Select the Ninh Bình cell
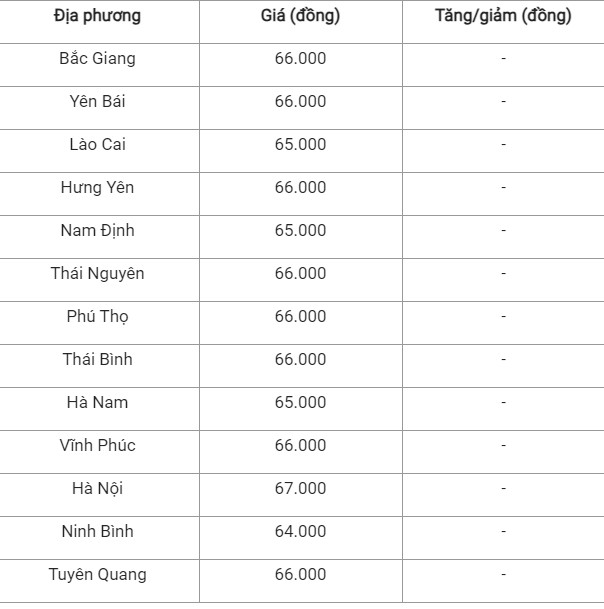The width and height of the screenshot is (604, 609). point(97,532)
